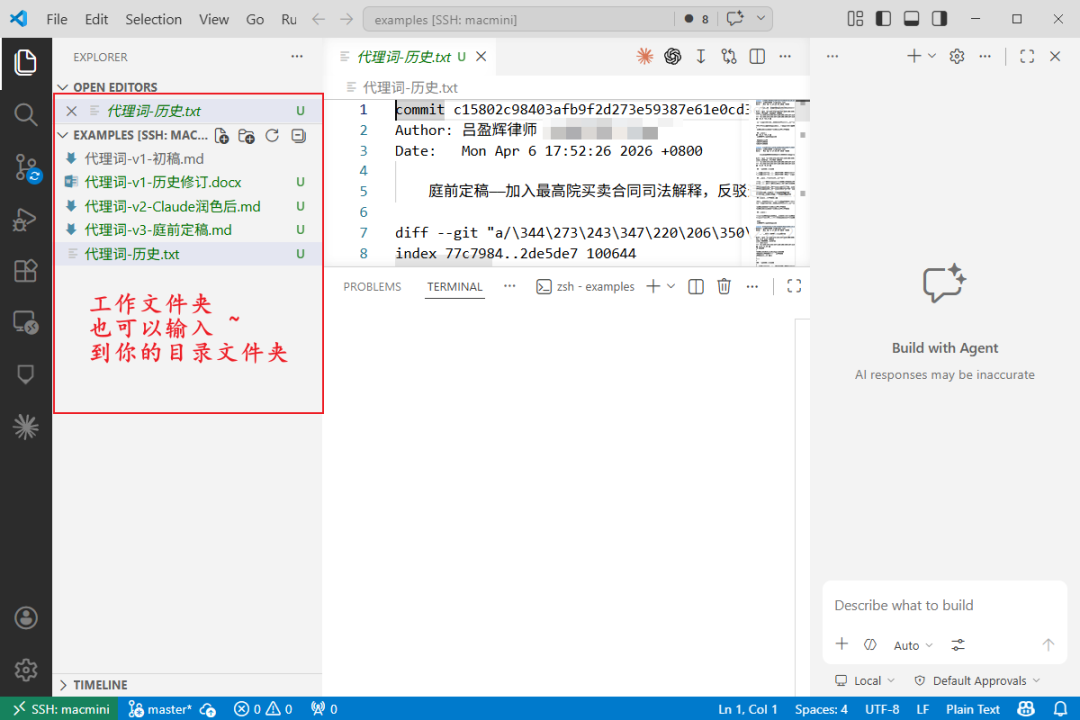Viewport: 1080px width, 720px height.
Task: Open 代理词-v1-历史修订.docx file
Action: click(x=187, y=183)
